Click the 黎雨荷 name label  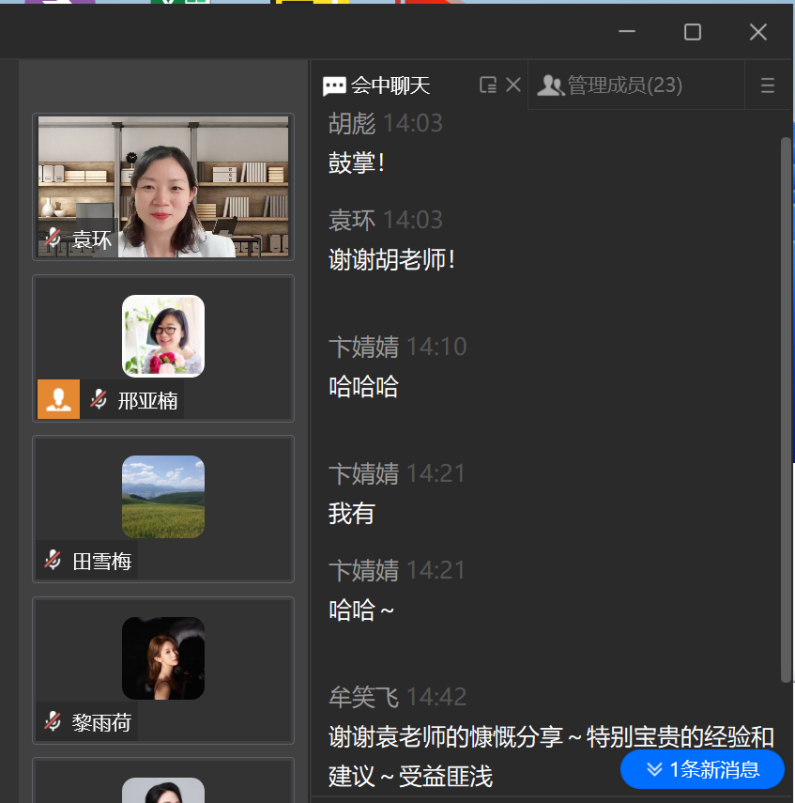[x=102, y=723]
